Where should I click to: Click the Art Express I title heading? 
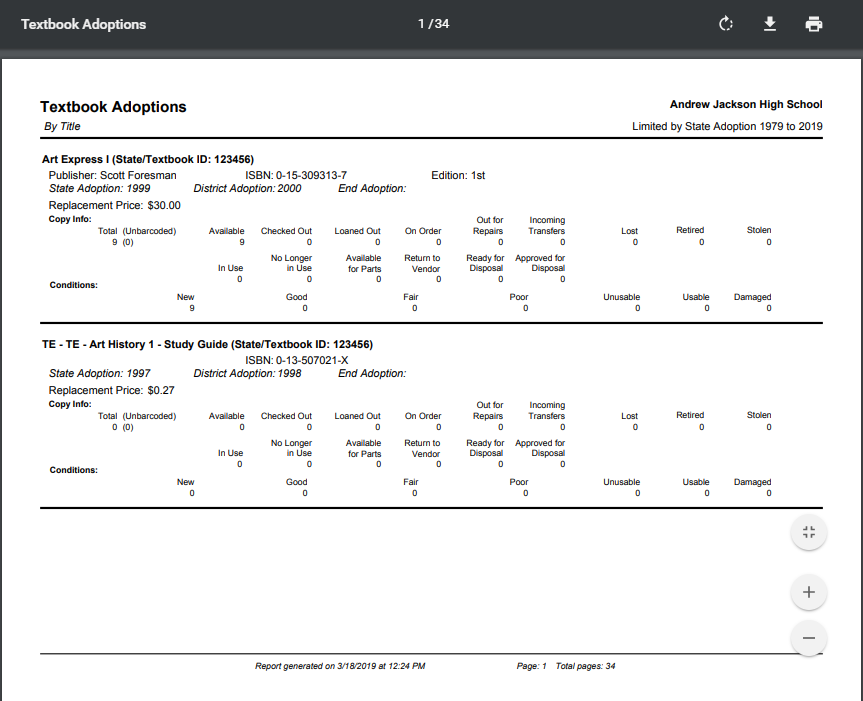click(145, 160)
